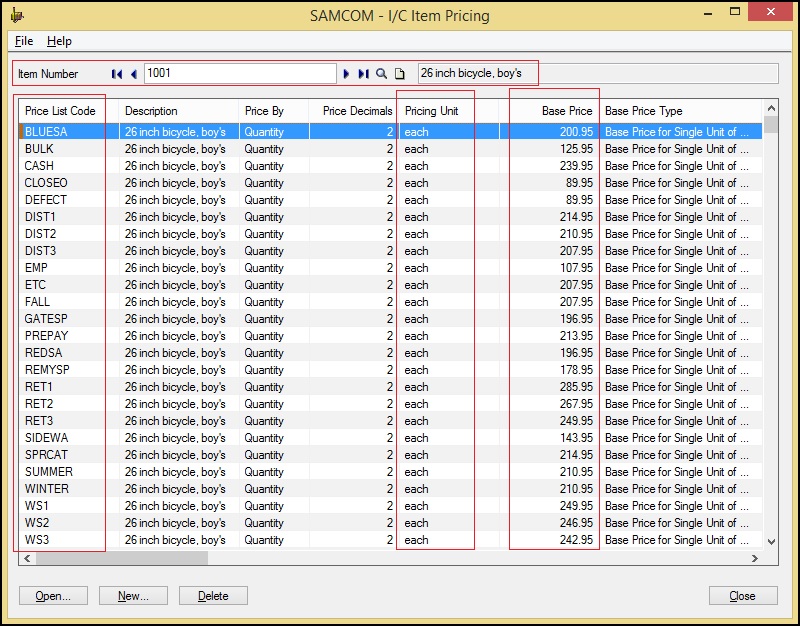The width and height of the screenshot is (800, 626).
Task: Sort by the Price List Code column header
Action: coord(61,111)
